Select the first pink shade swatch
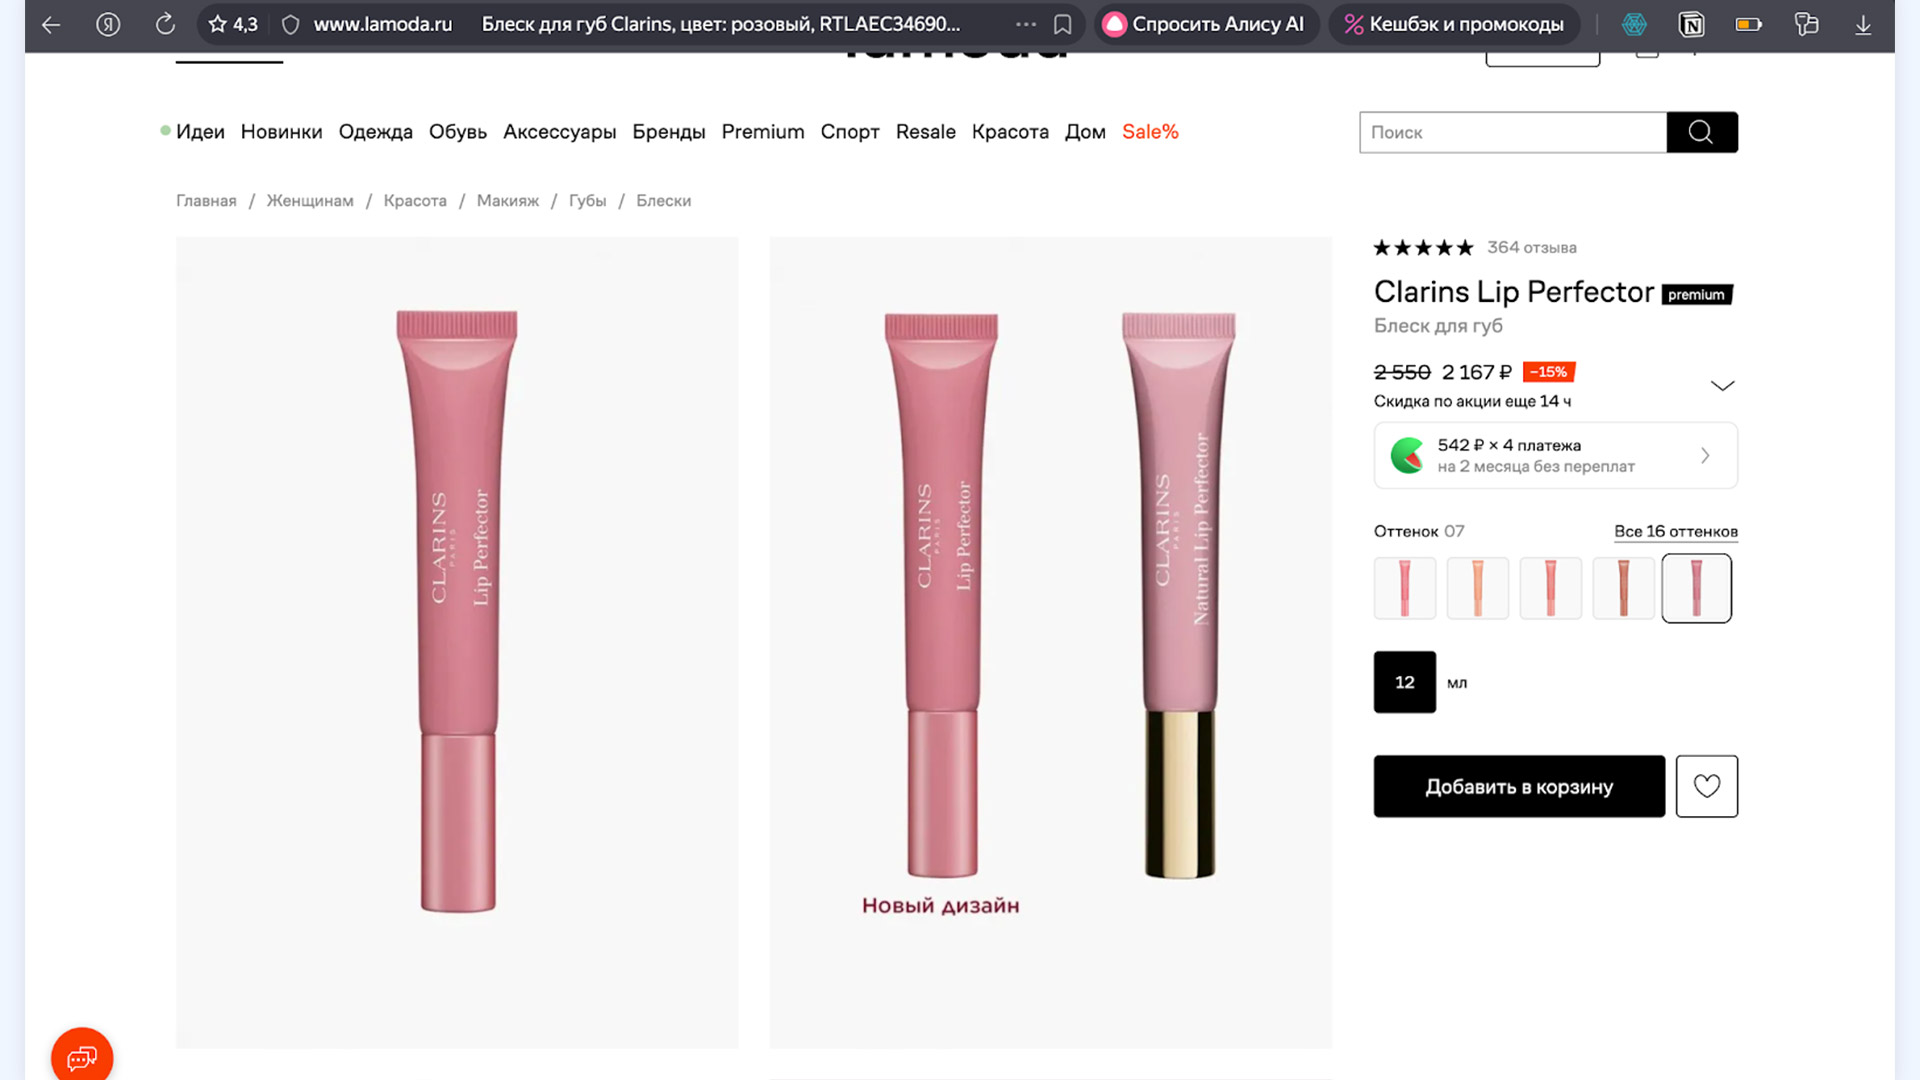The image size is (1920, 1080). [1404, 588]
